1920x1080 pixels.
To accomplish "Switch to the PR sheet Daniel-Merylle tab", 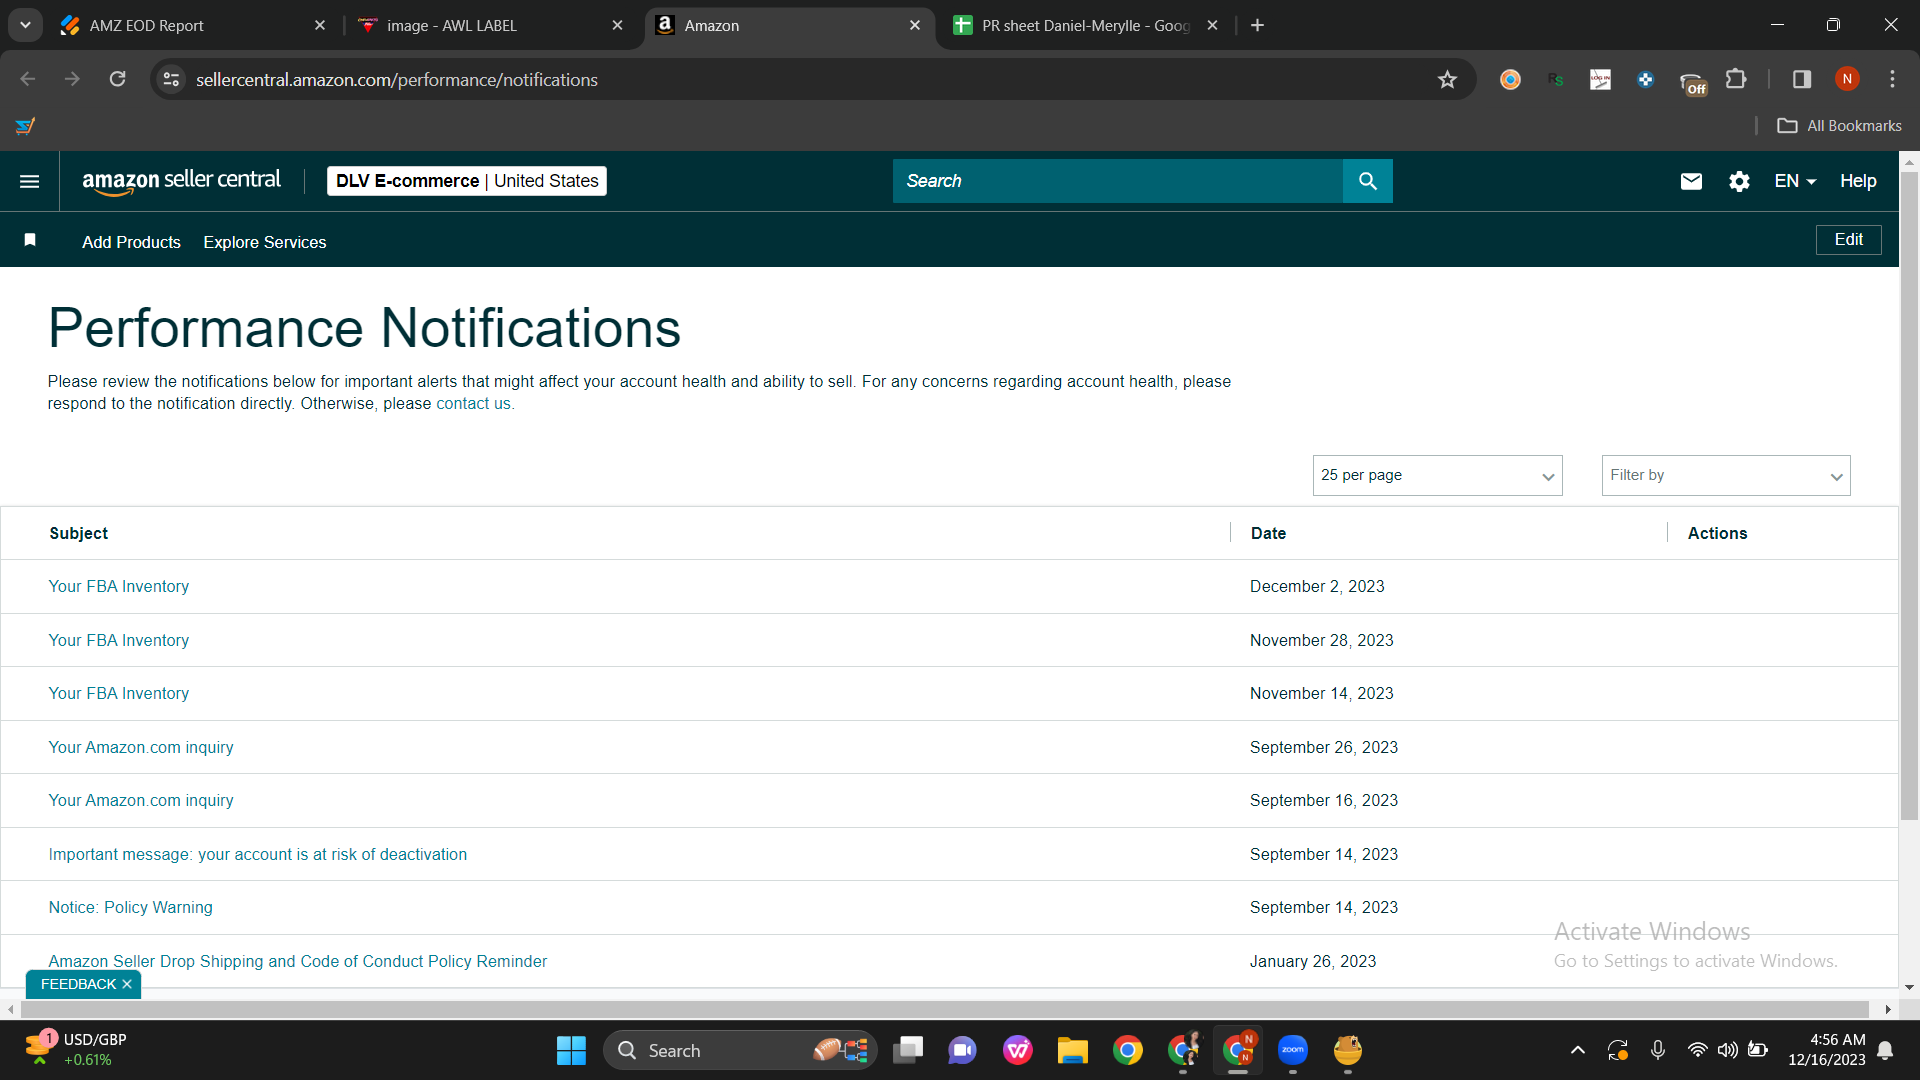I will click(x=1085, y=25).
